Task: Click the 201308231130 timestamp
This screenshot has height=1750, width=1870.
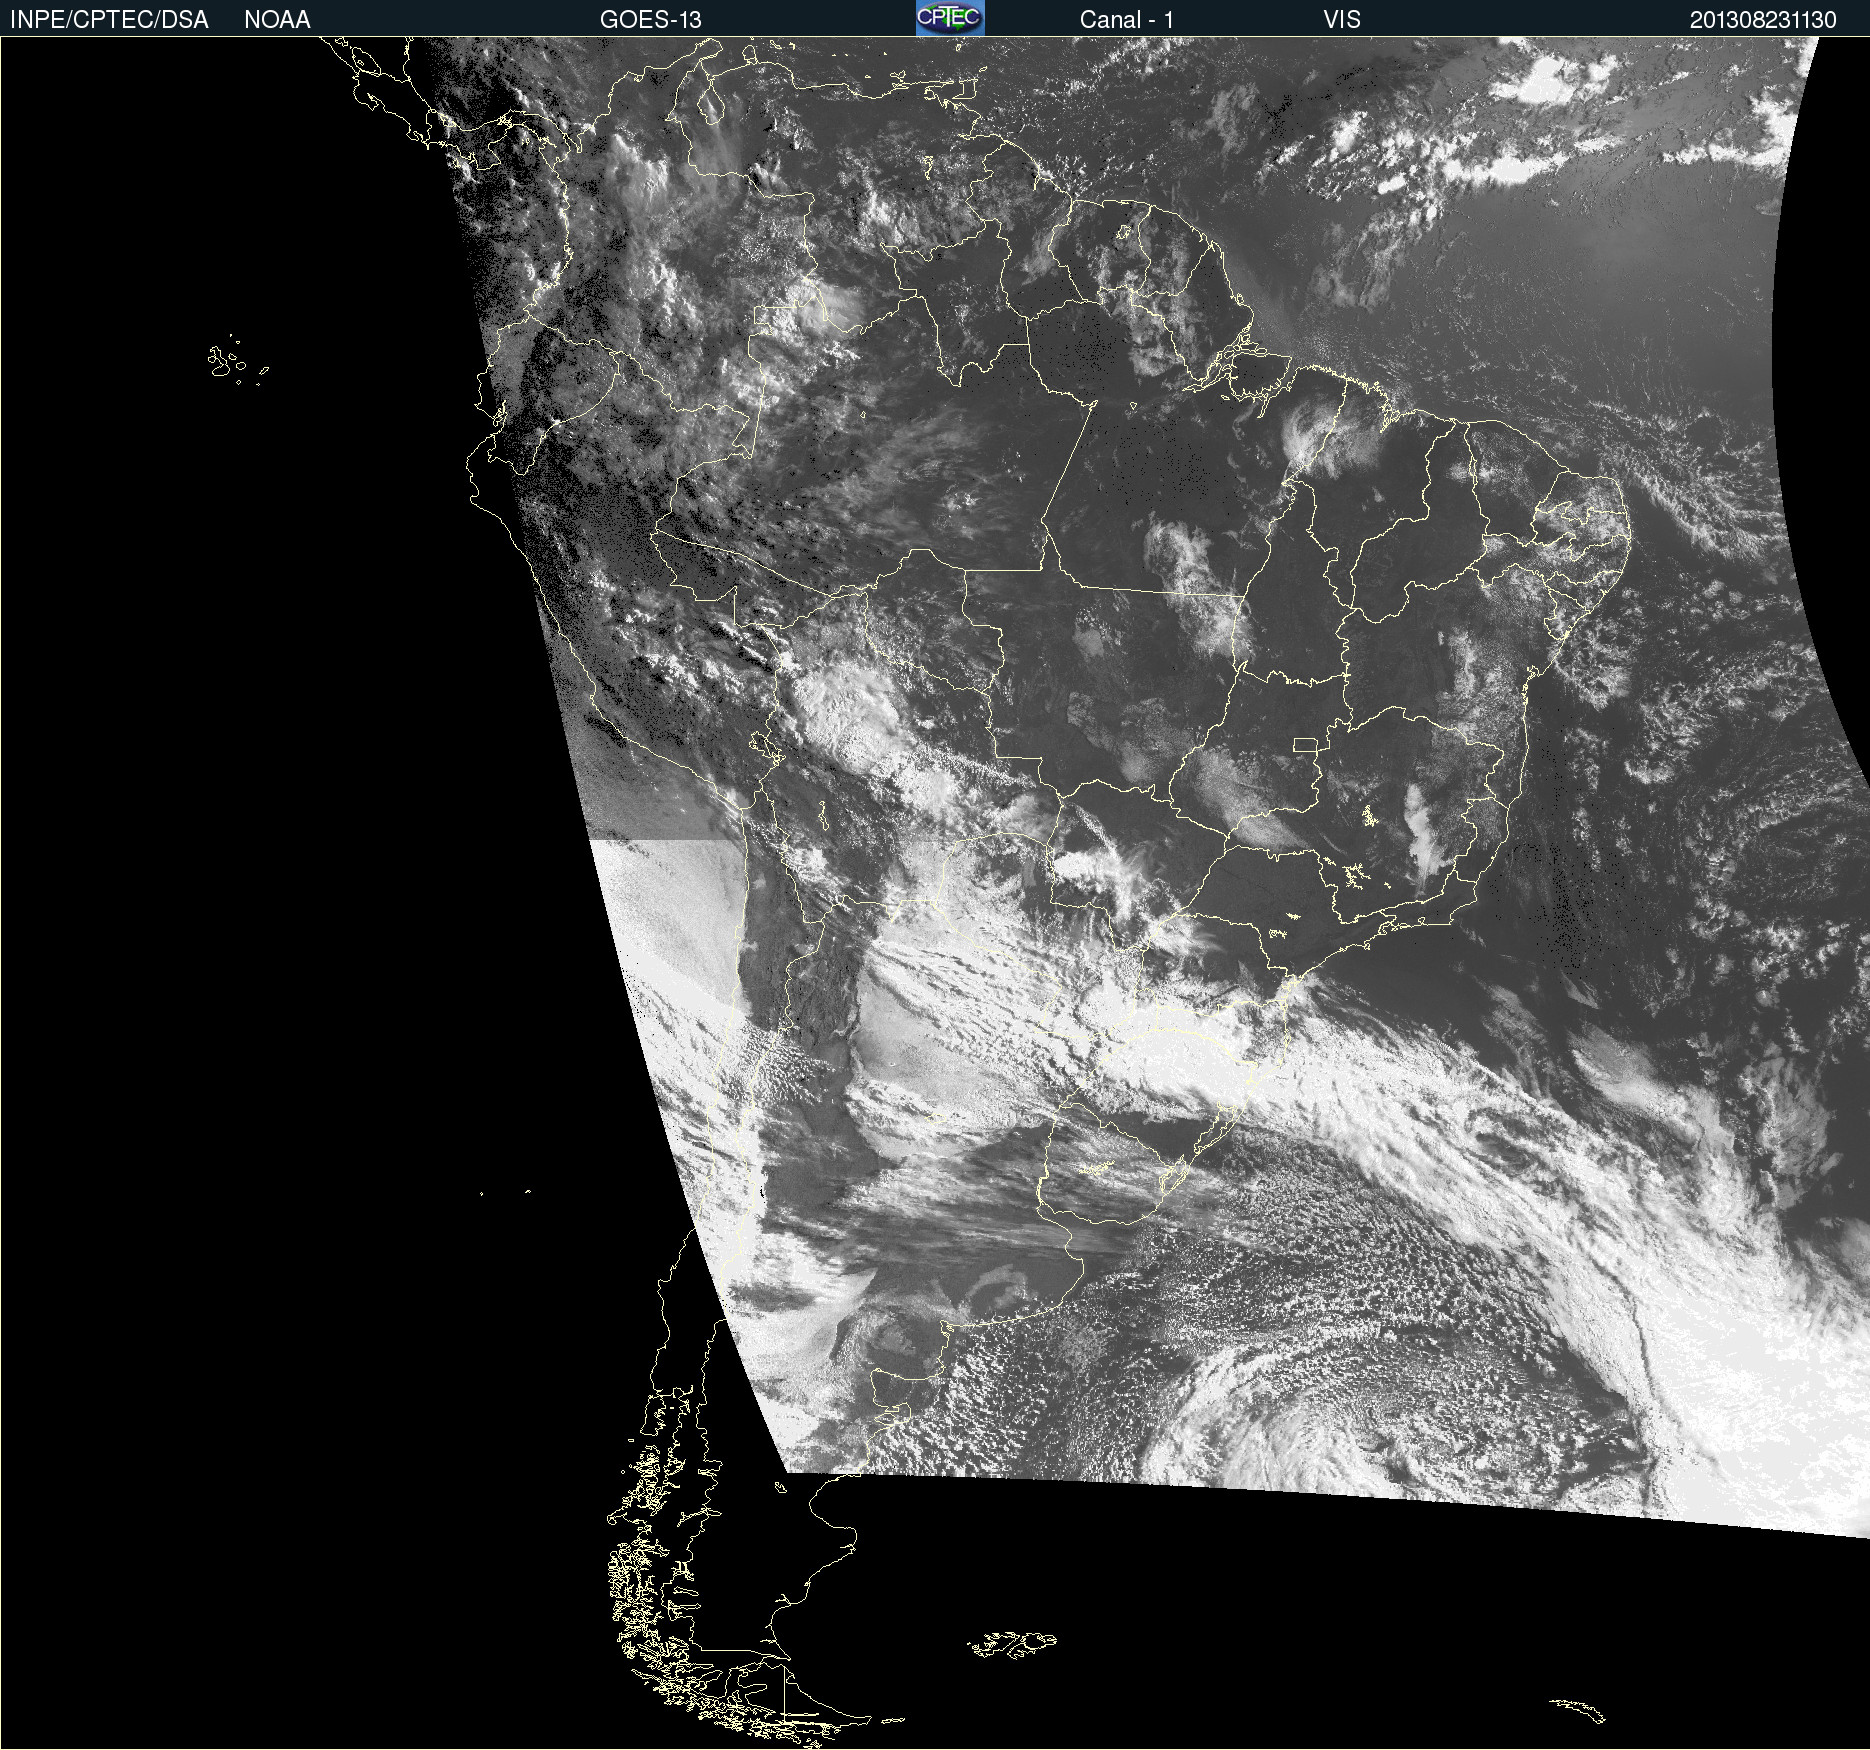Action: tap(1763, 20)
